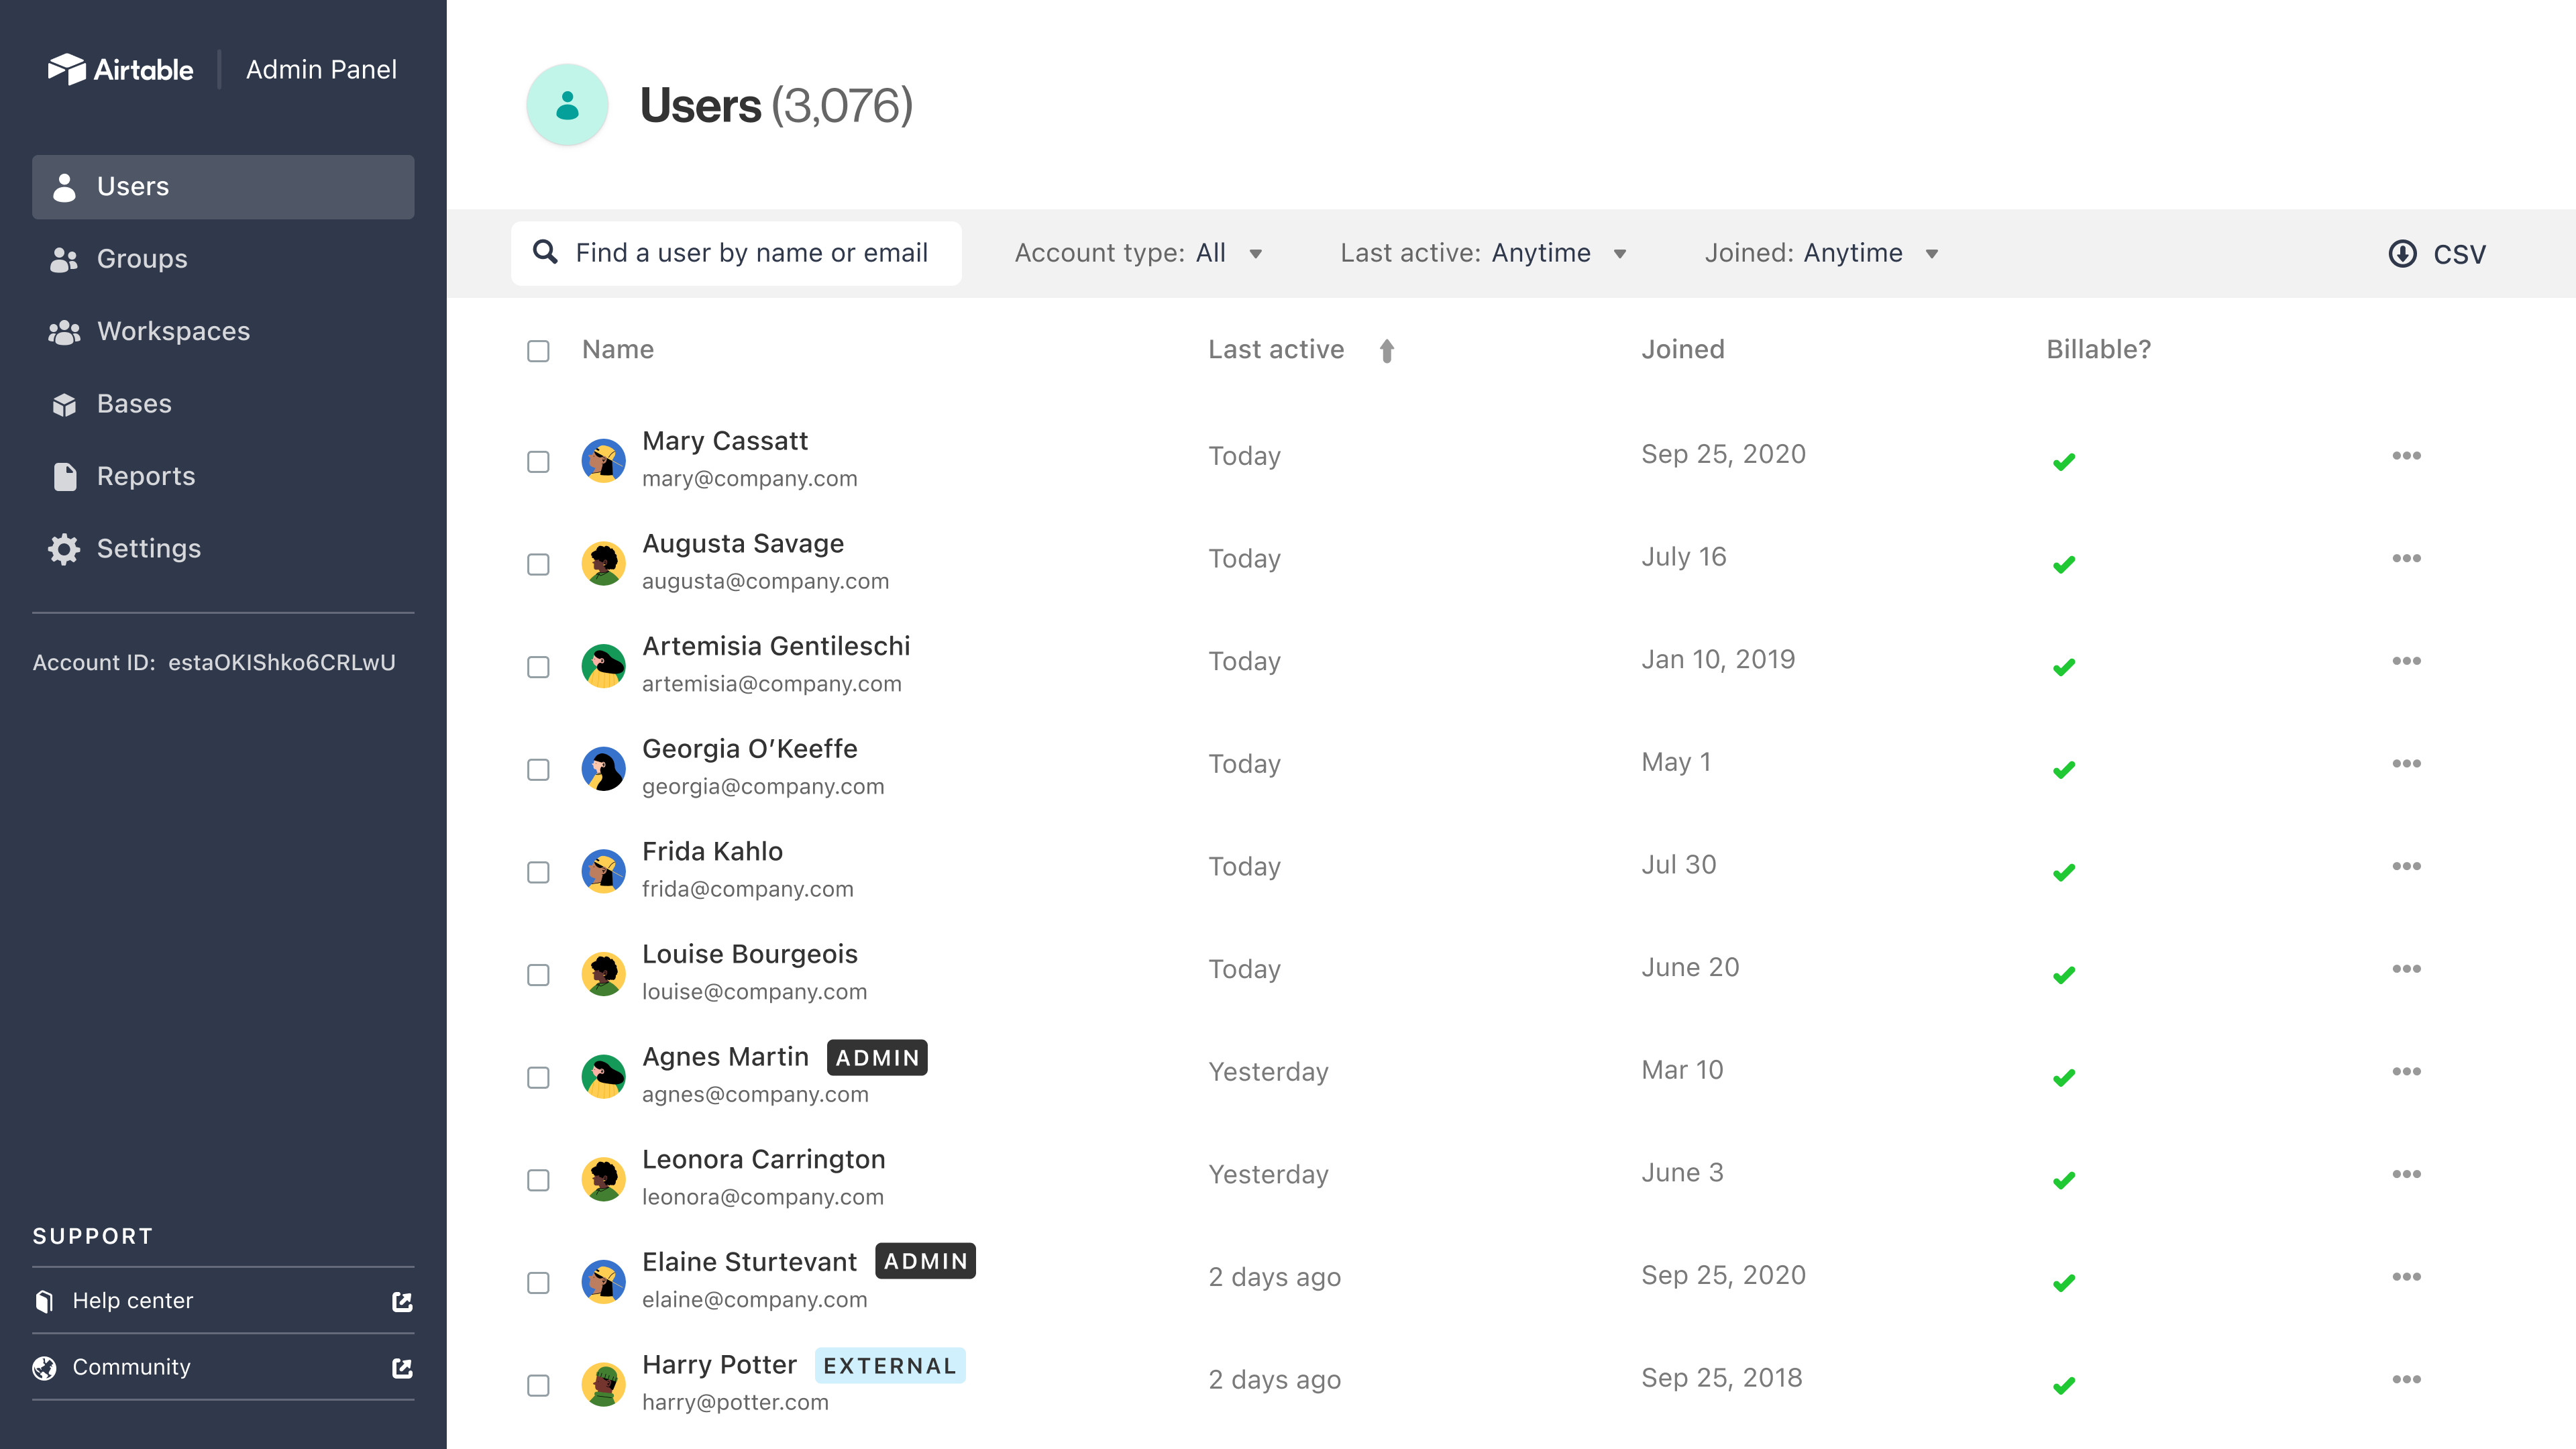This screenshot has width=2576, height=1449.
Task: Open more options for Harry Potter row
Action: (2406, 1379)
